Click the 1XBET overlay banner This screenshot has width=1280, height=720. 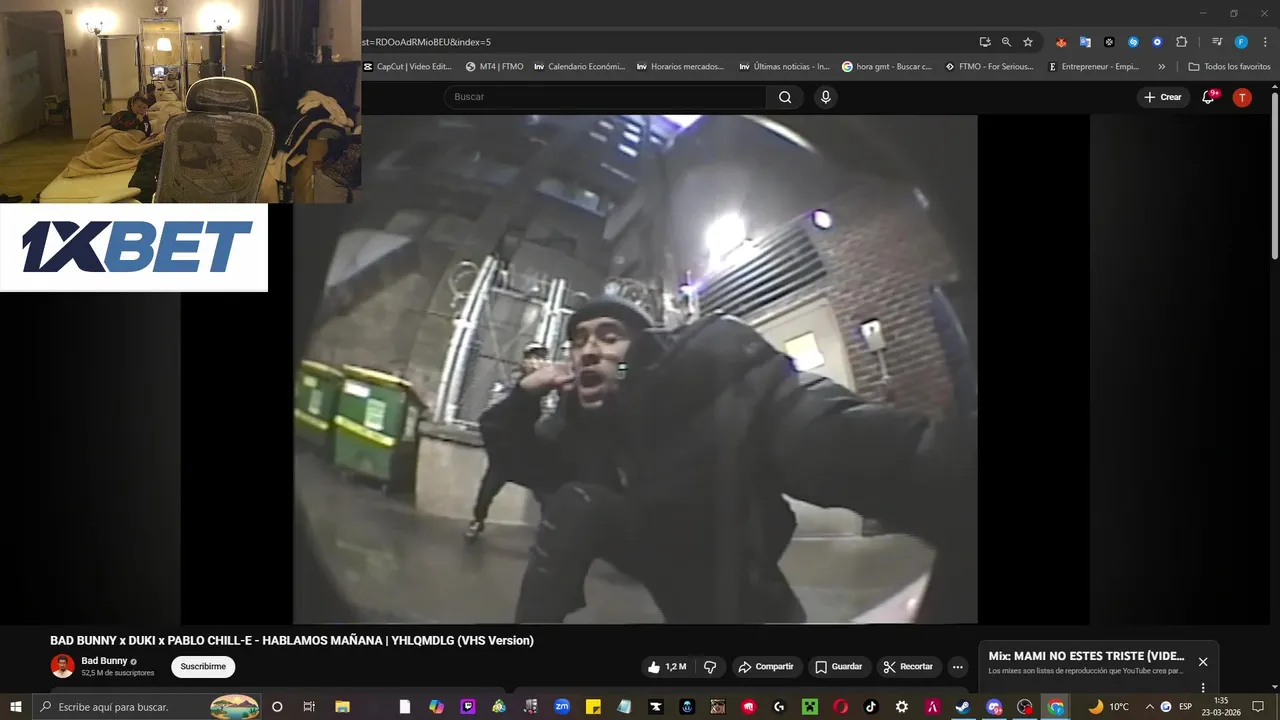click(x=134, y=247)
